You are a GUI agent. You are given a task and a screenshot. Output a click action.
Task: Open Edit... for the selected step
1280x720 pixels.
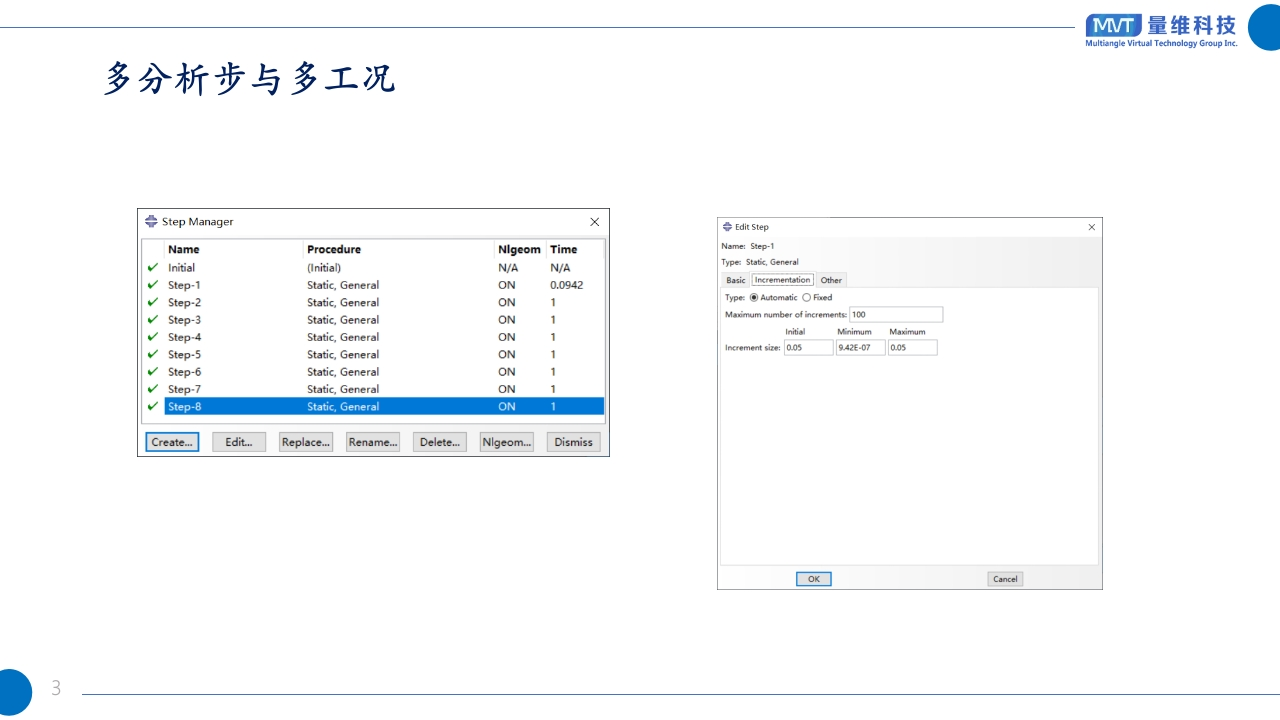click(239, 442)
